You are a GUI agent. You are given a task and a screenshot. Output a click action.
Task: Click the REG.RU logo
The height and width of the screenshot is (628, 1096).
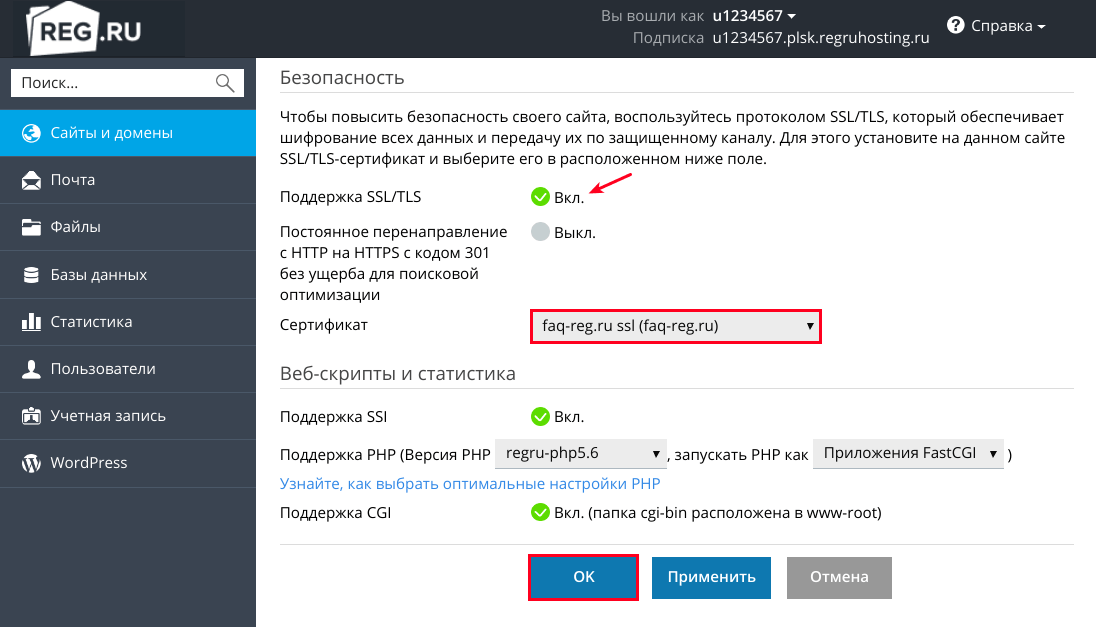(x=83, y=29)
